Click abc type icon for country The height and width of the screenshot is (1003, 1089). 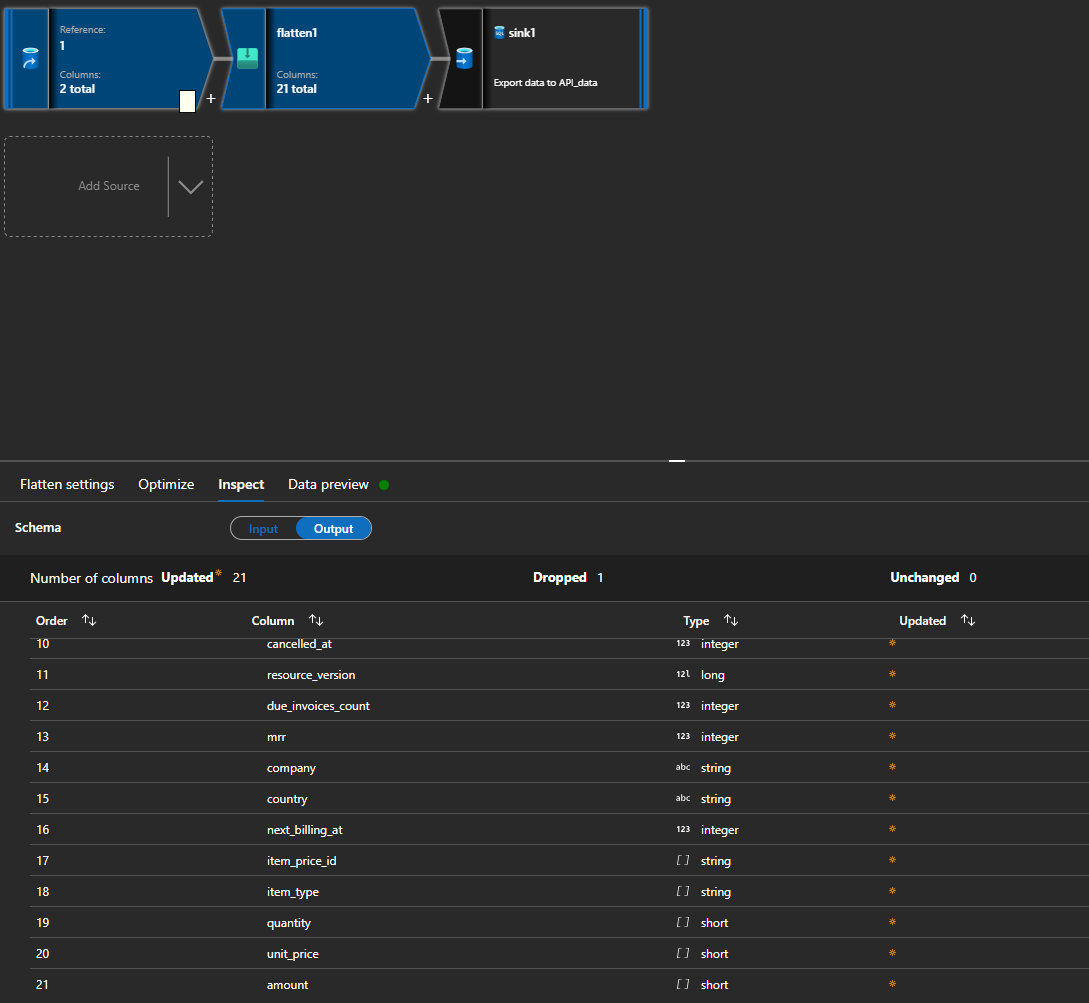coord(683,798)
